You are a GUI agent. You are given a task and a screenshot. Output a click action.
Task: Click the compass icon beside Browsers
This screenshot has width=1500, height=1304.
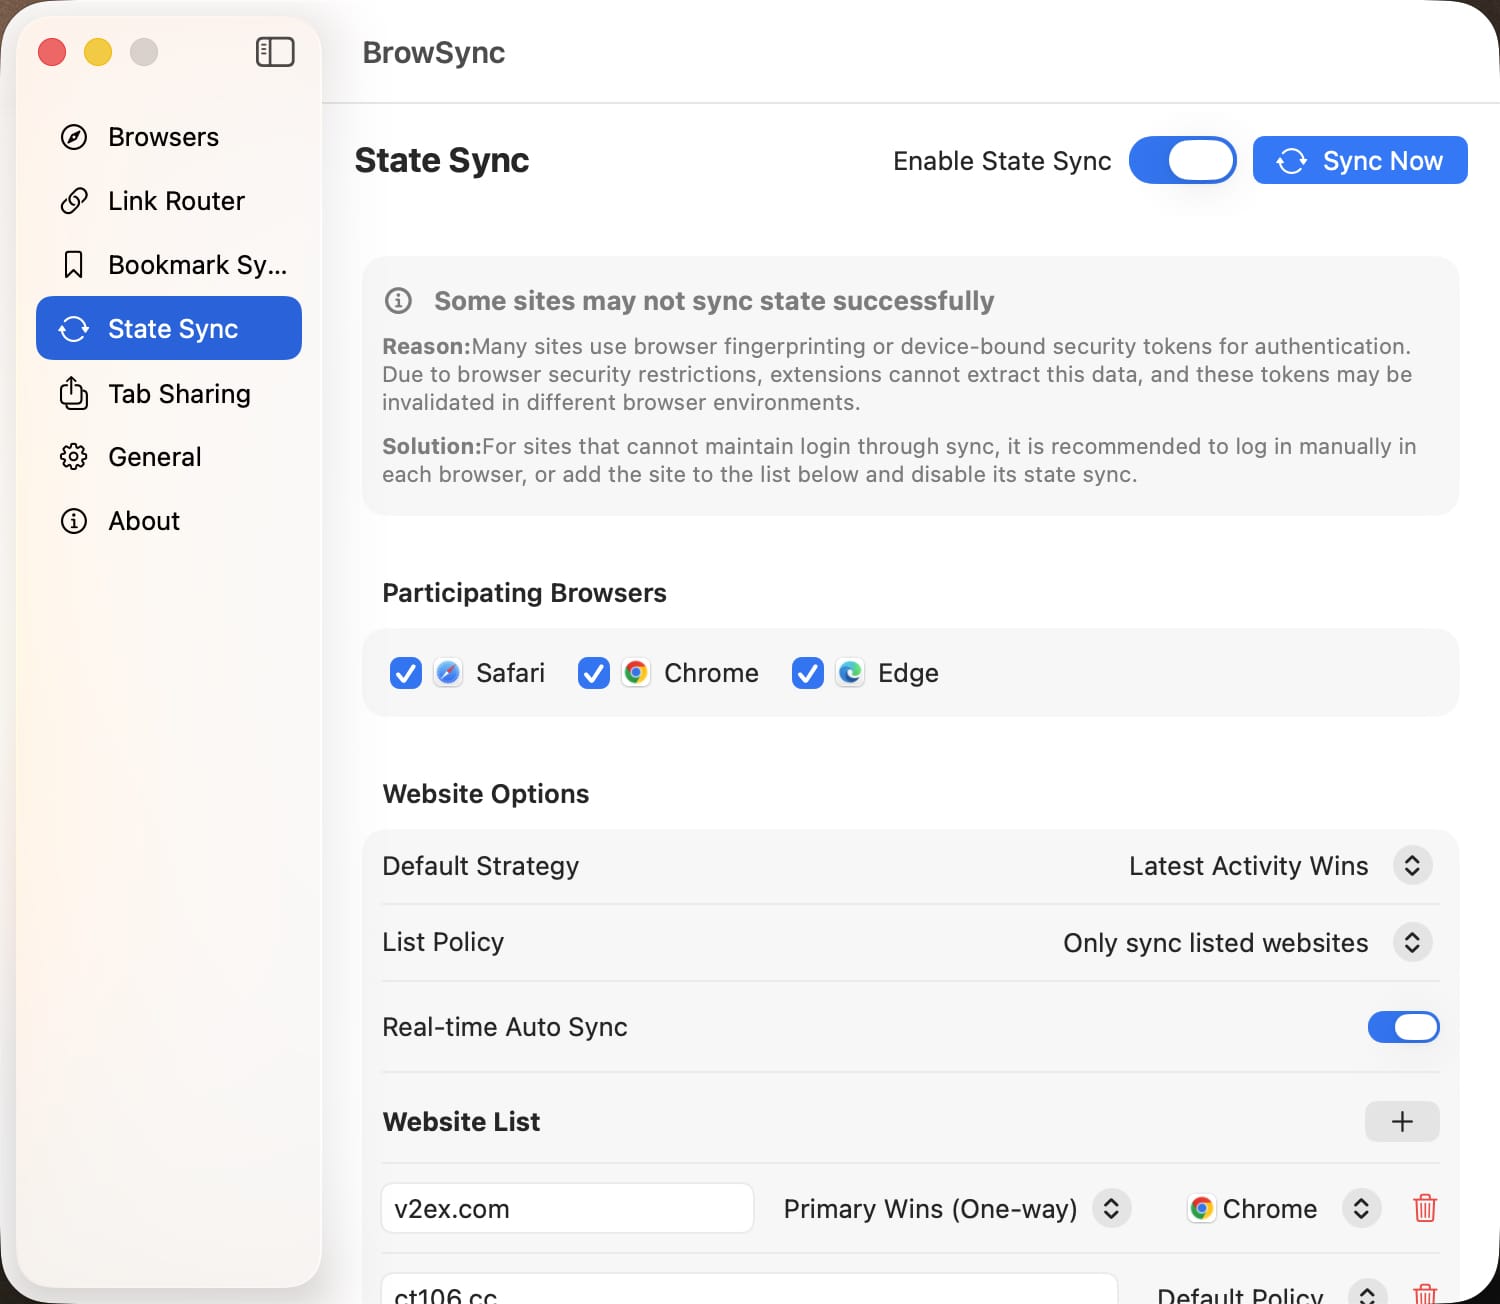(74, 137)
